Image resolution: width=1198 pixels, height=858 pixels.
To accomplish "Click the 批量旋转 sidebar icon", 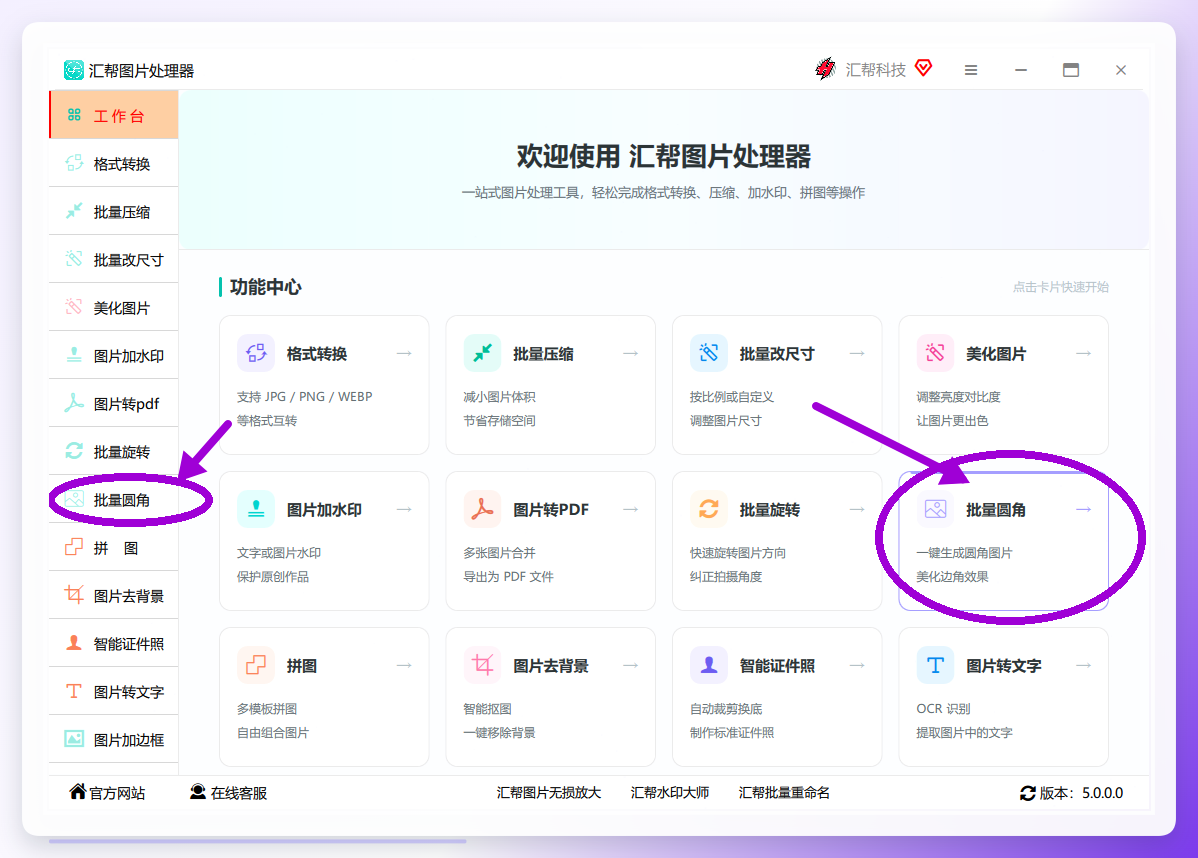I will 74,451.
